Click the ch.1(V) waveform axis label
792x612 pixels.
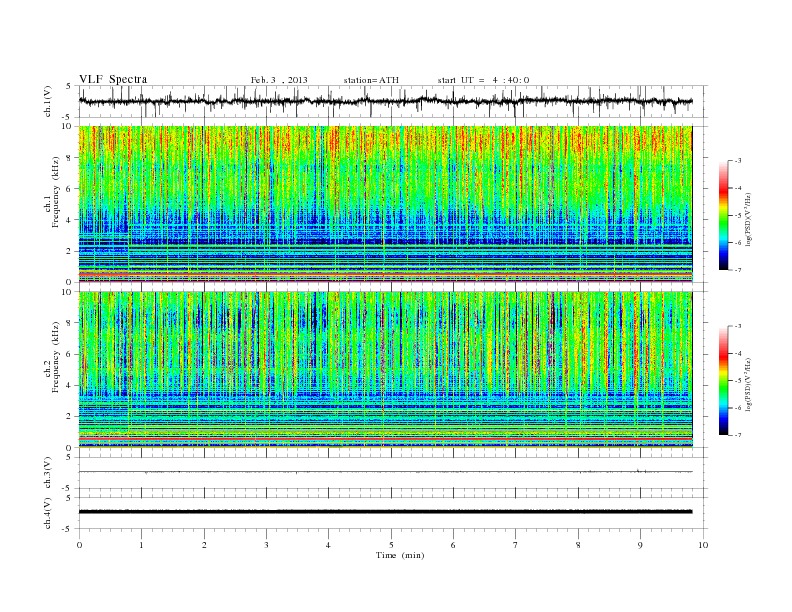pos(48,101)
